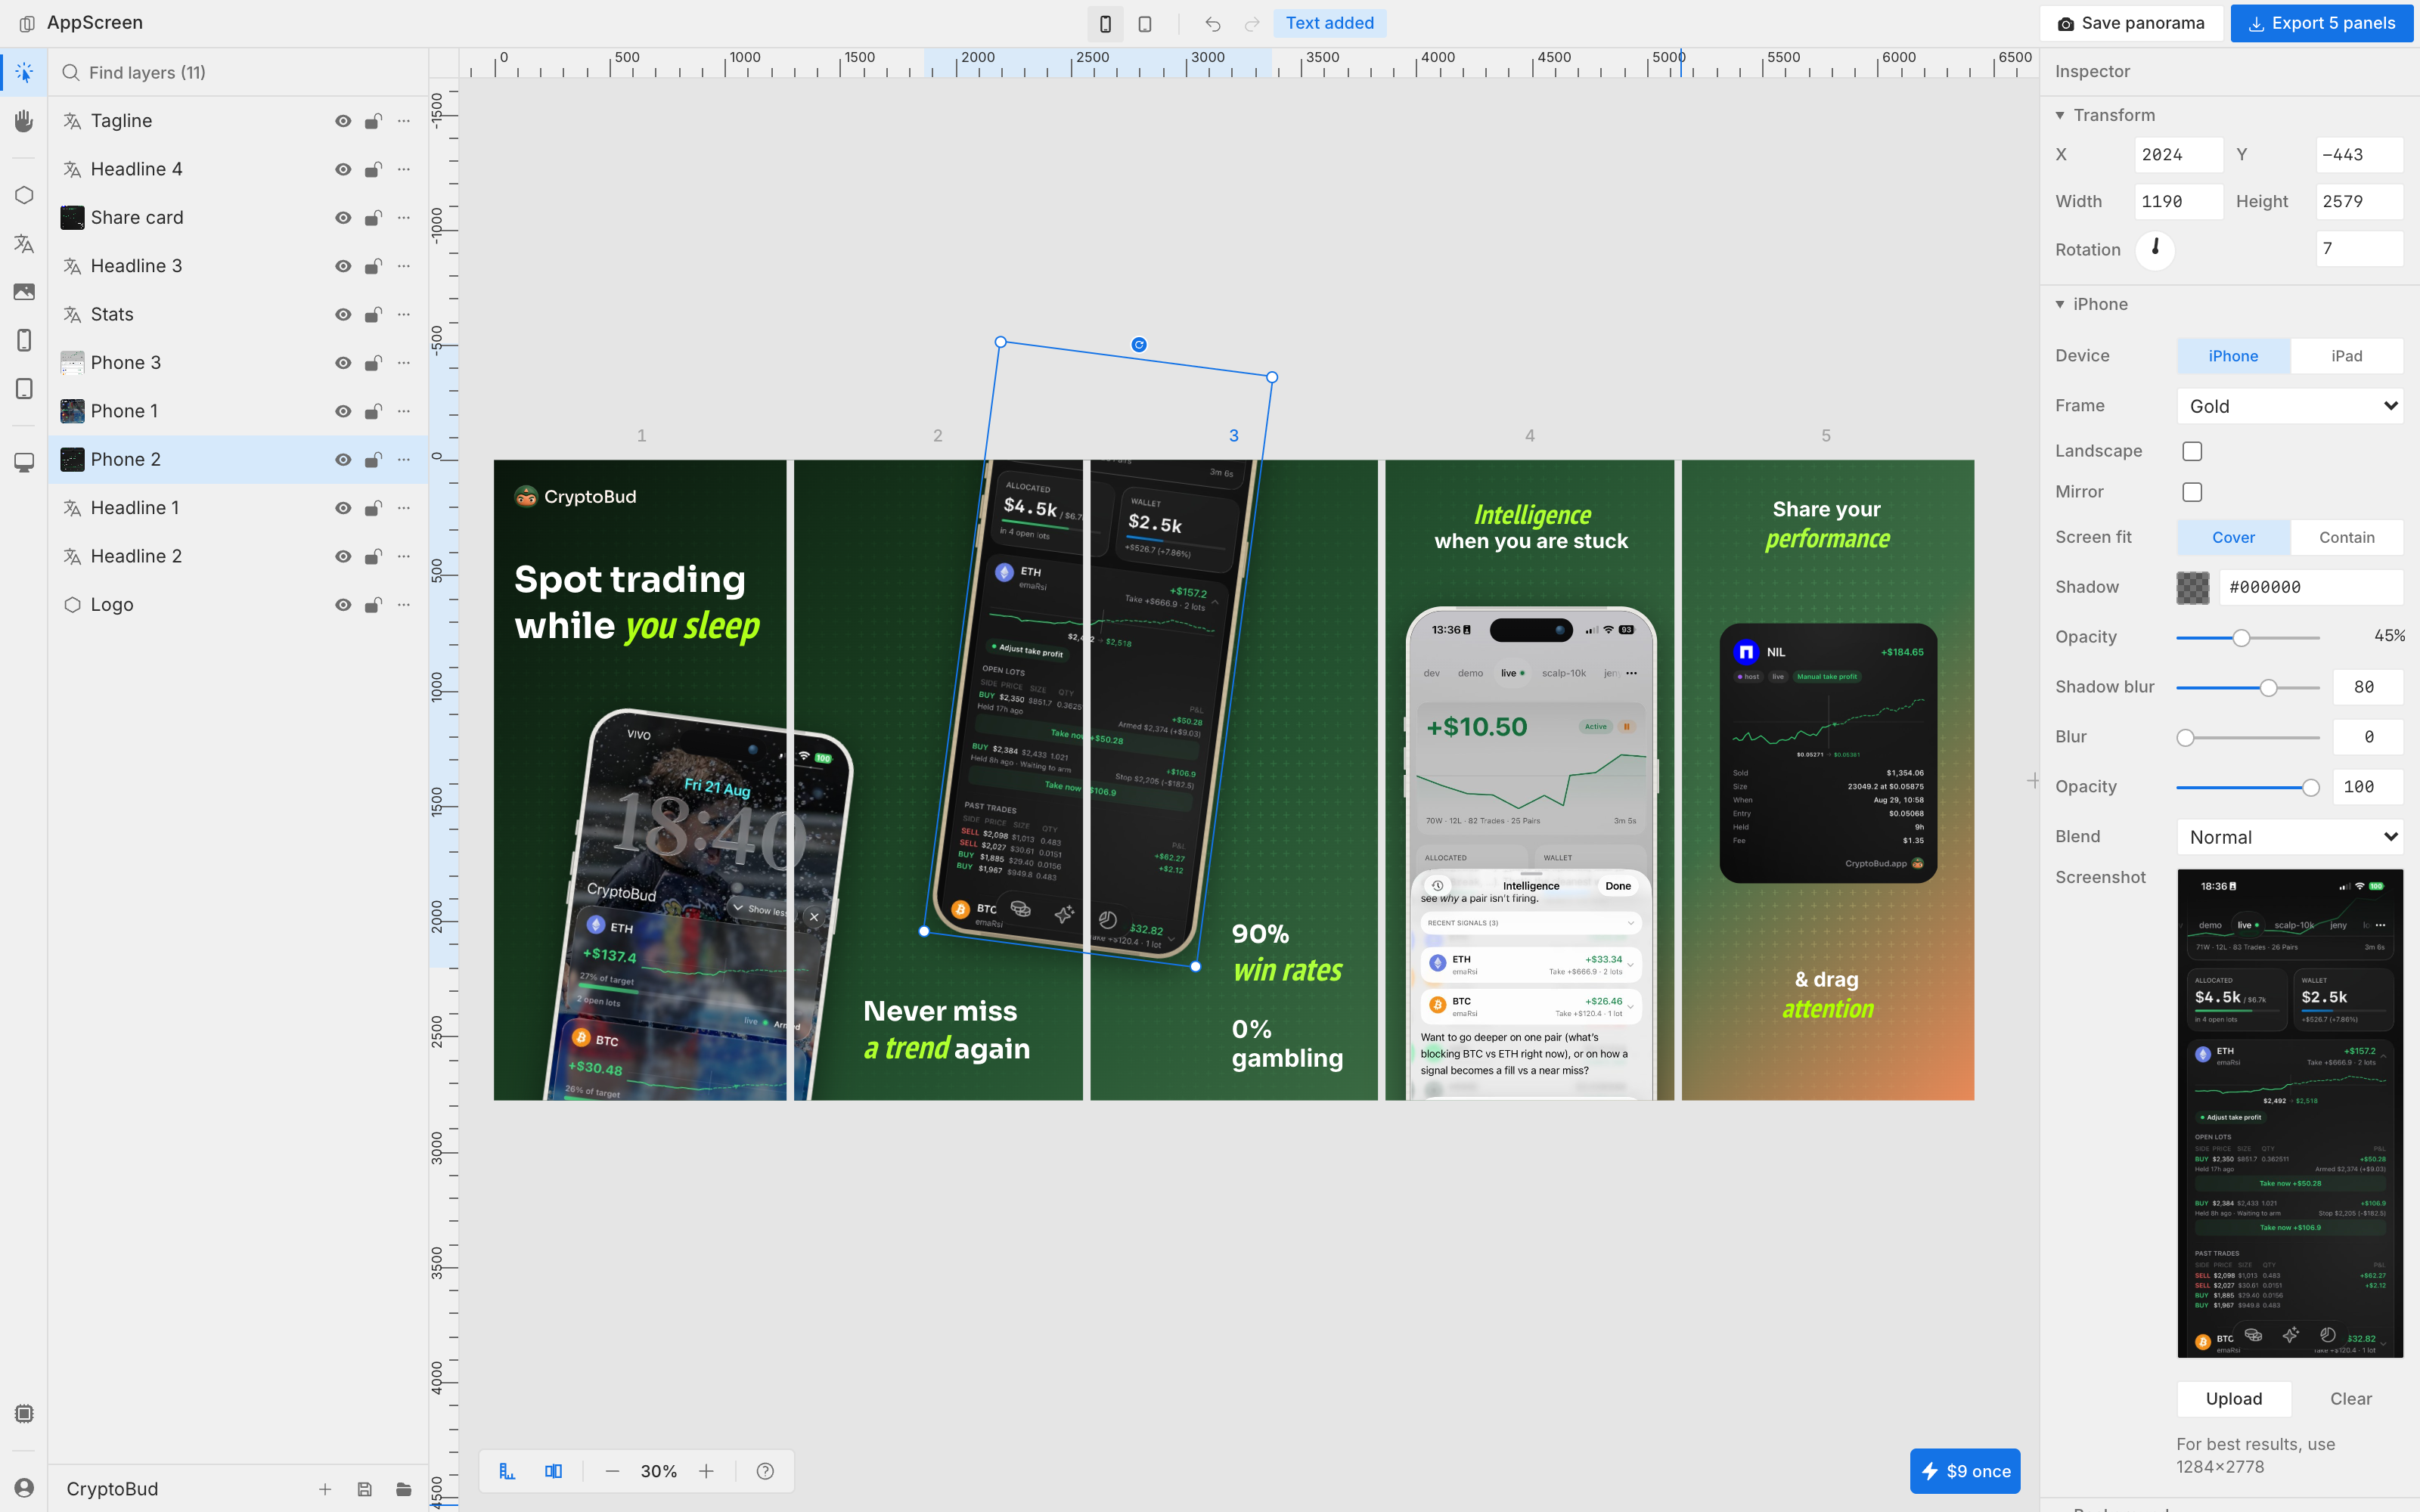Click the 30% zoom level button

[x=659, y=1471]
